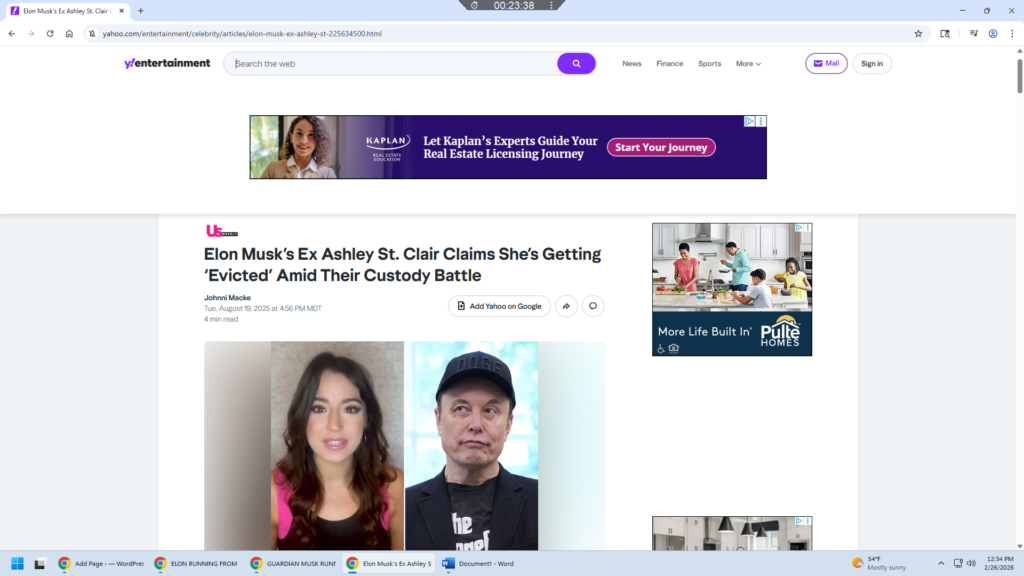This screenshot has width=1024, height=576.
Task: Click the Yahoo entertainment logo
Action: 167,63
